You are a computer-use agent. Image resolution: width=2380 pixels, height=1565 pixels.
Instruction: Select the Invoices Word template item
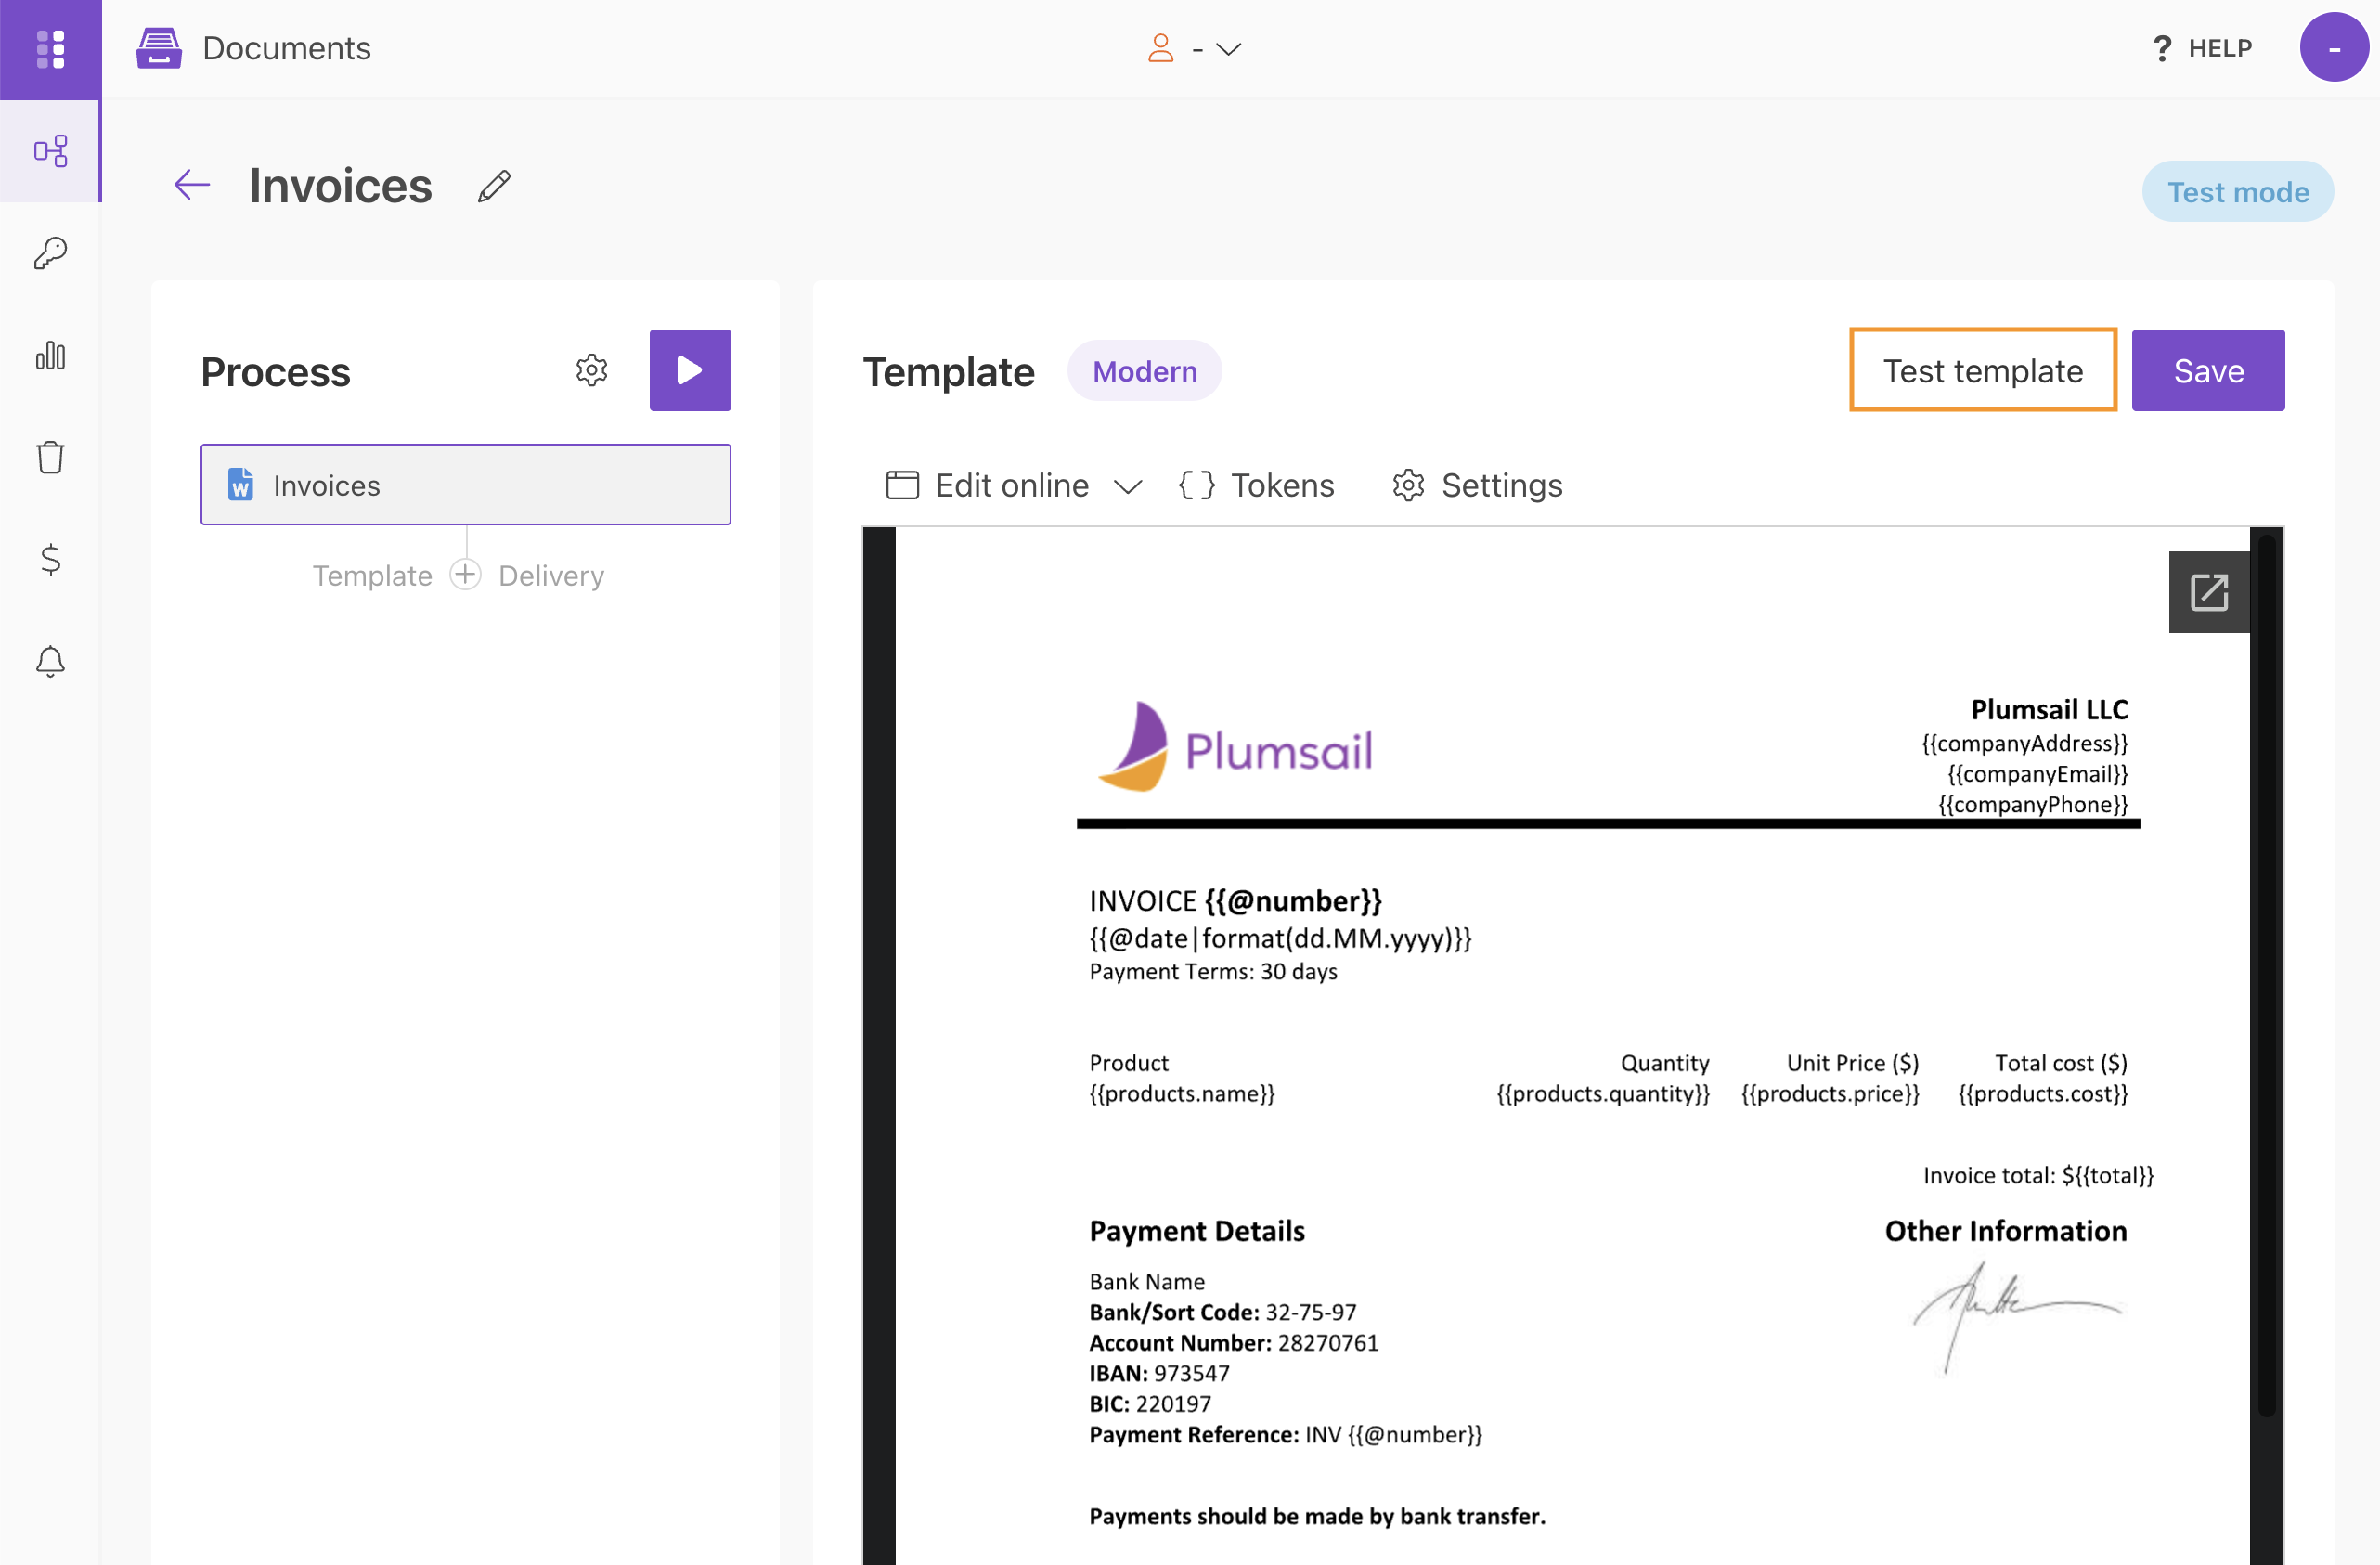(x=466, y=485)
